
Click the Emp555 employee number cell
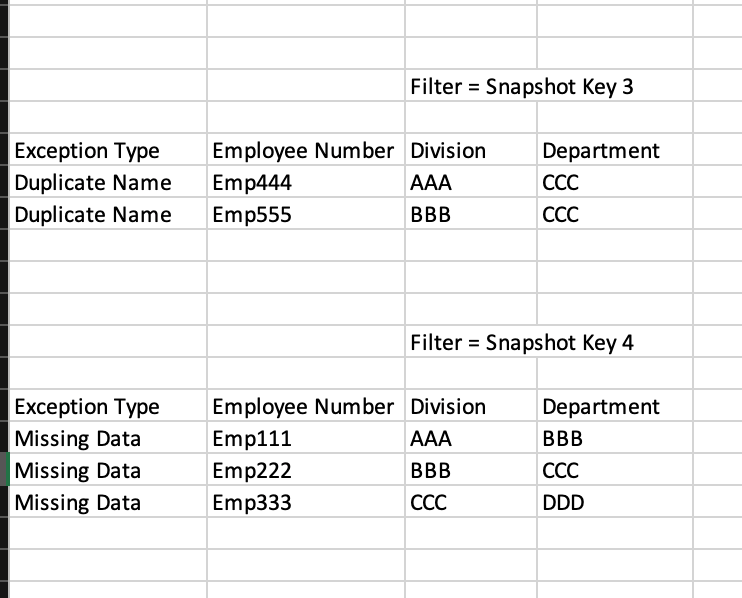[306, 214]
